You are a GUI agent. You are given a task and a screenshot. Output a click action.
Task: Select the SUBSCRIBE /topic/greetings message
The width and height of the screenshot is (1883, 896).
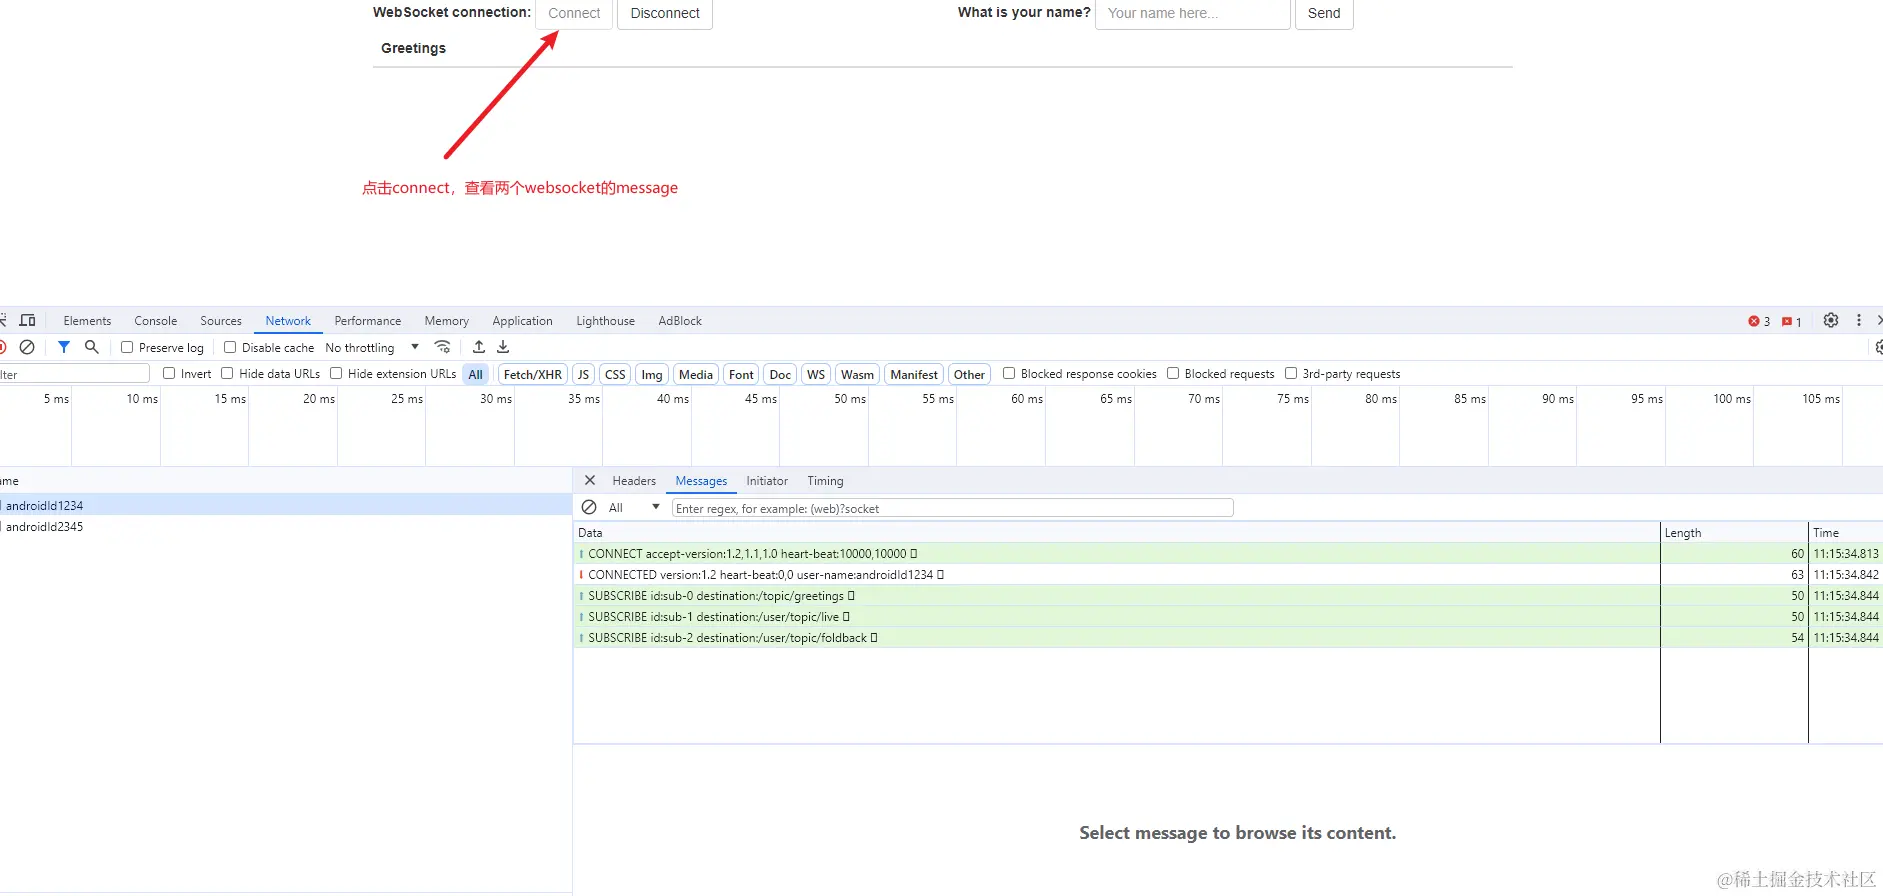1228,596
